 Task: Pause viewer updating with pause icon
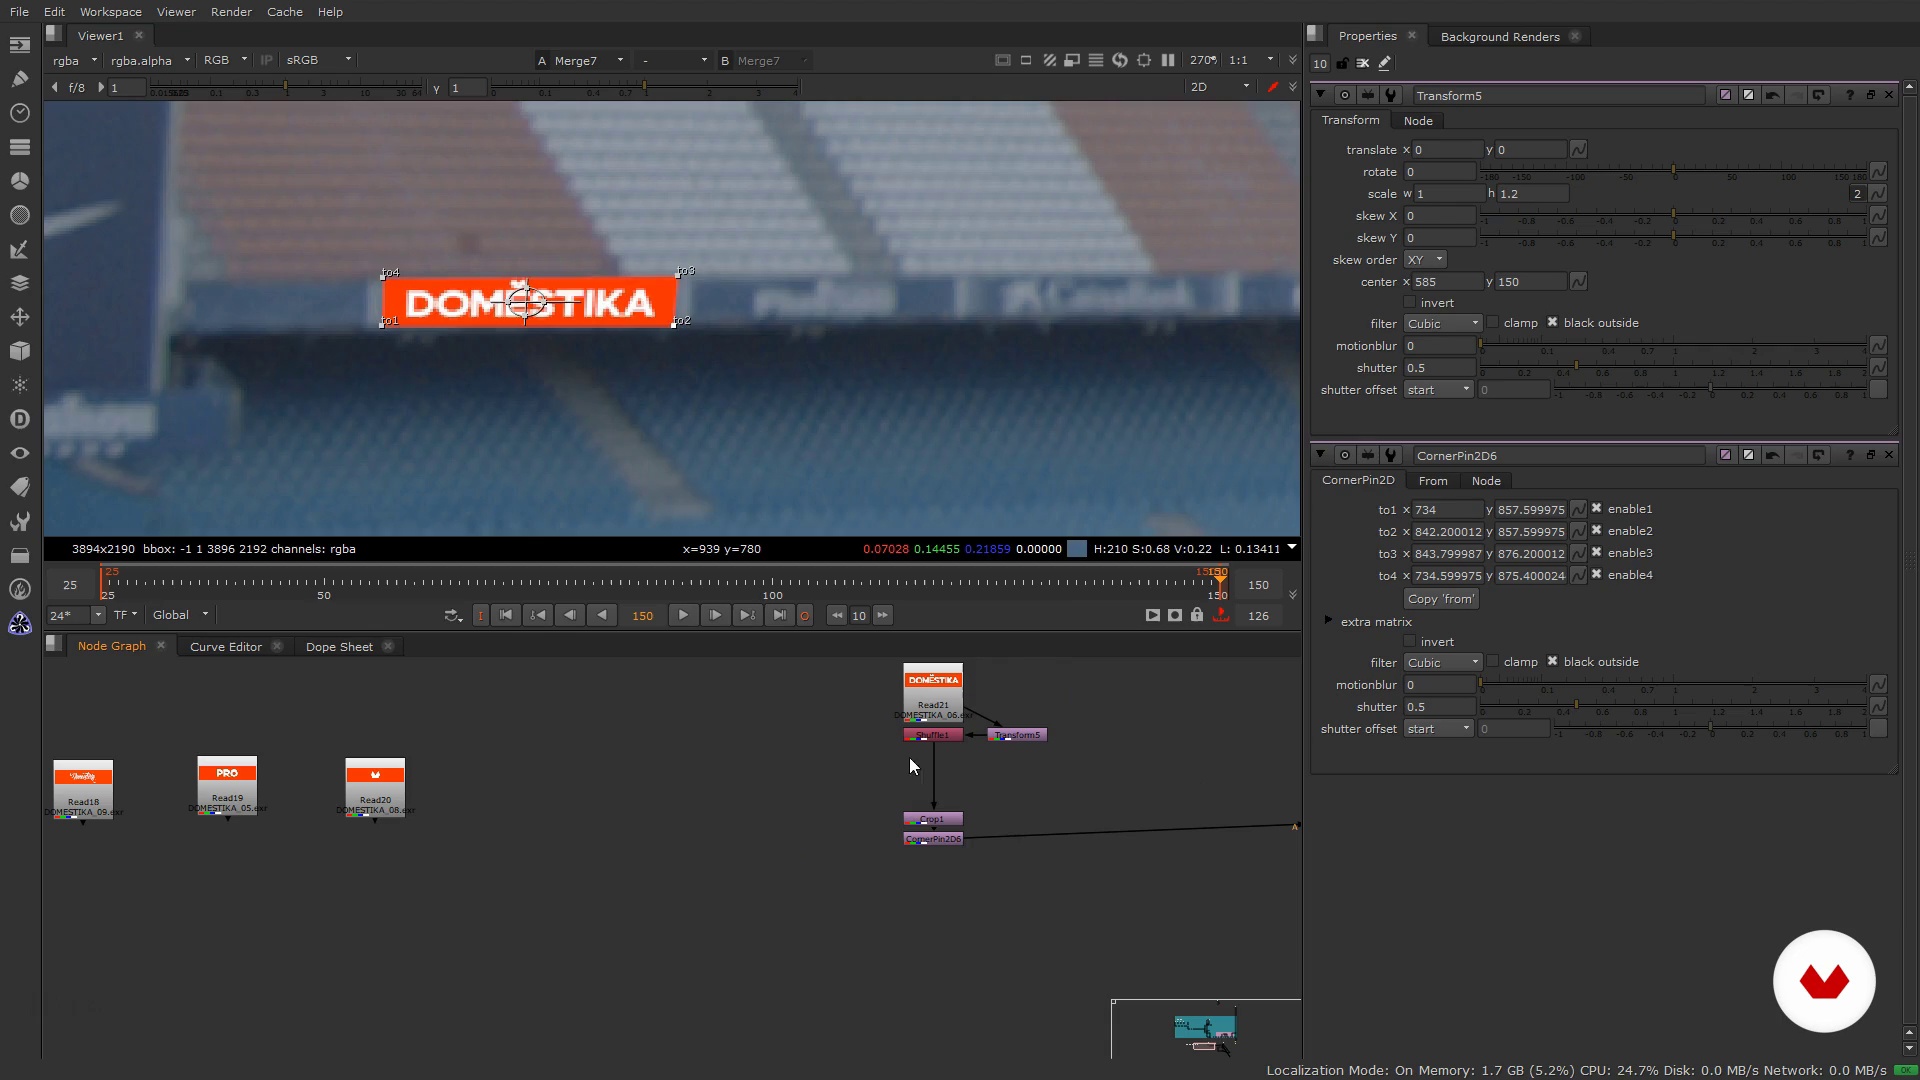[x=1167, y=60]
